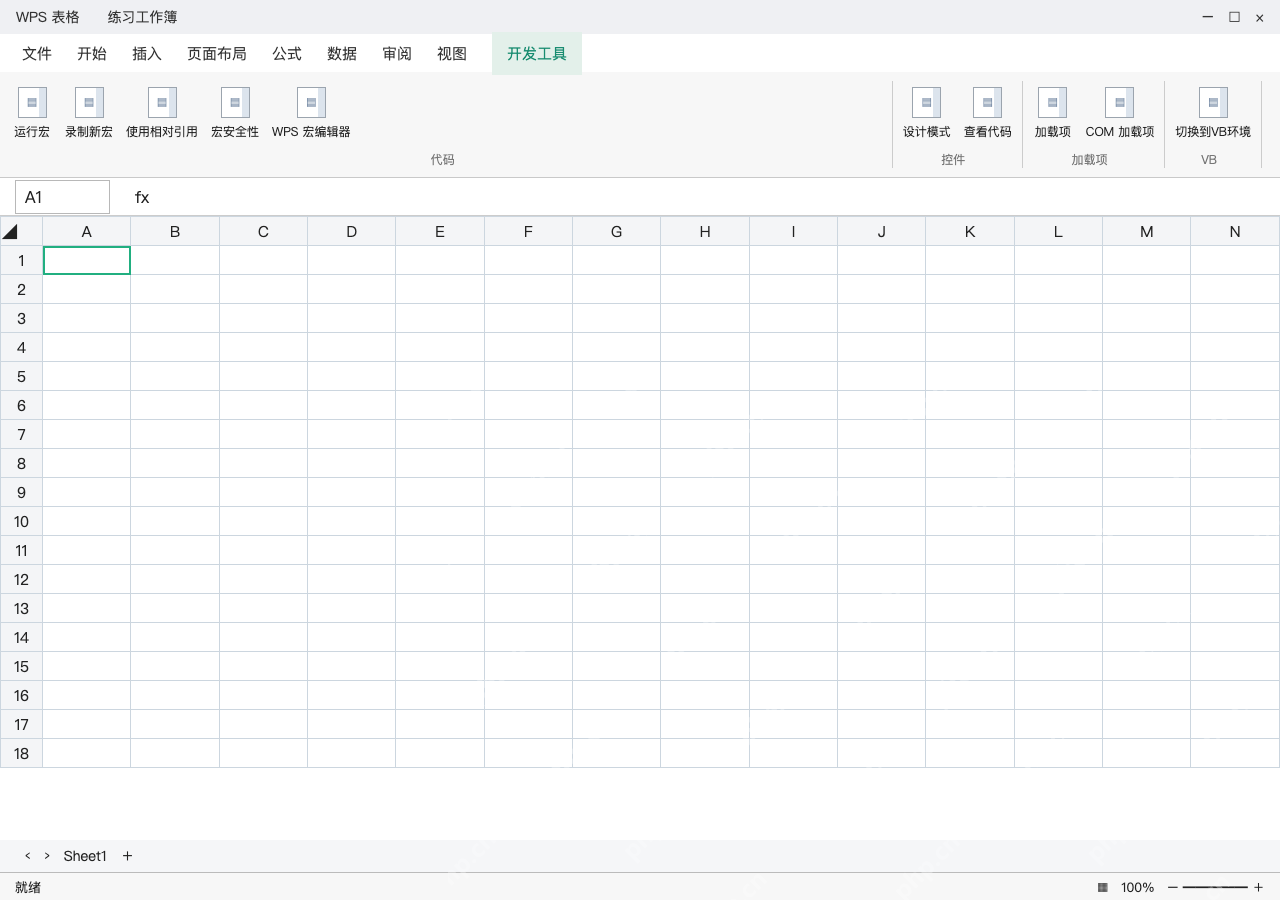The image size is (1280, 900).
Task: Select row 18 header
Action: tap(21, 753)
